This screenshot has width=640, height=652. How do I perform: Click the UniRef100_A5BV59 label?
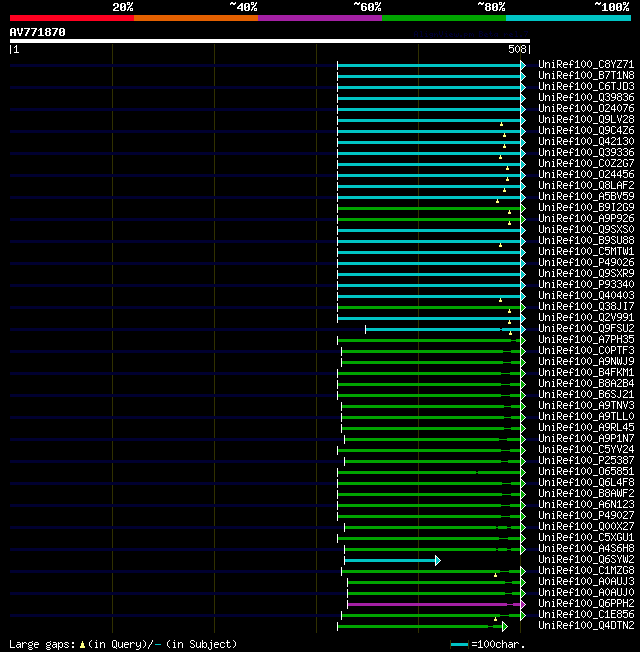click(586, 197)
